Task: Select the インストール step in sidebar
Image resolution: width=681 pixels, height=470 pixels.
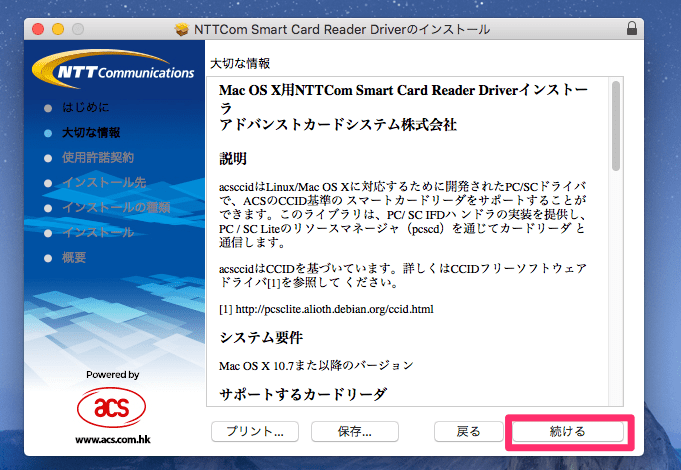Action: (98, 232)
